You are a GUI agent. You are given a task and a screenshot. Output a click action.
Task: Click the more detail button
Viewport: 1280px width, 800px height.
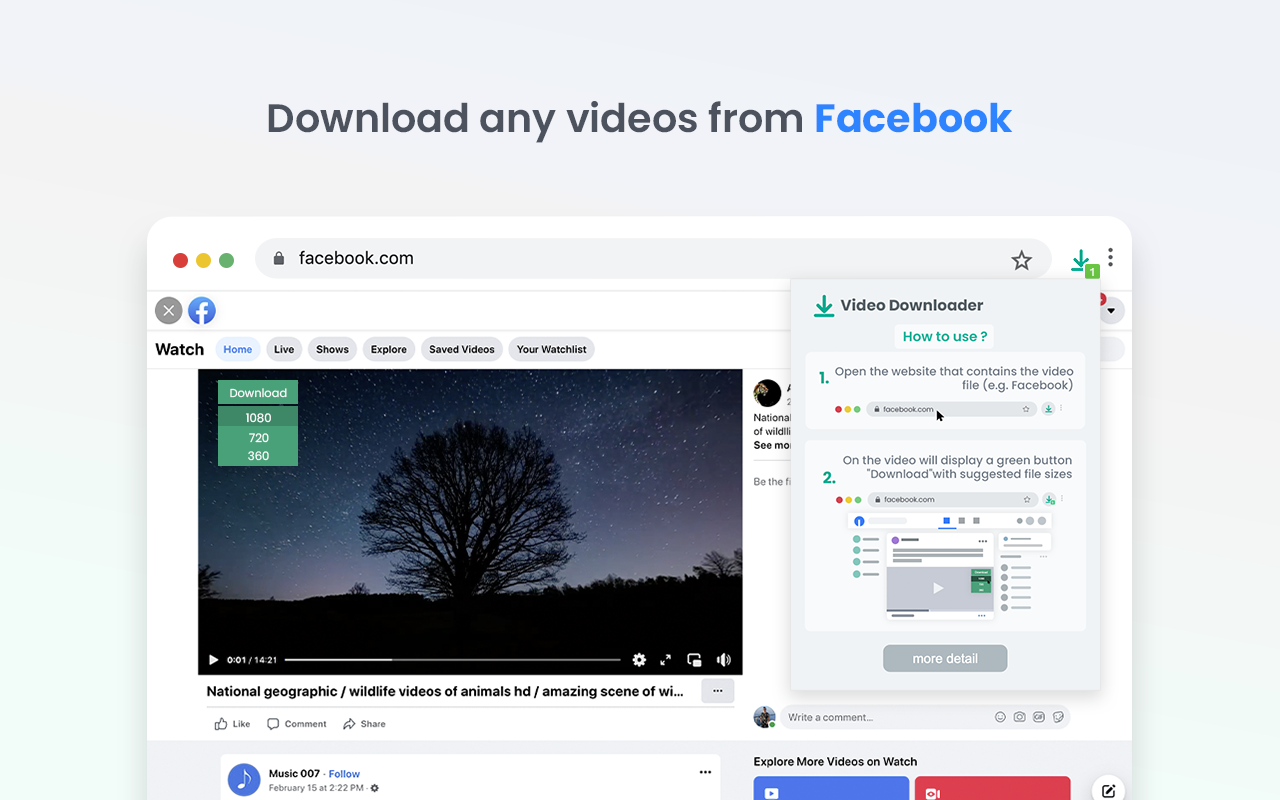tap(944, 658)
